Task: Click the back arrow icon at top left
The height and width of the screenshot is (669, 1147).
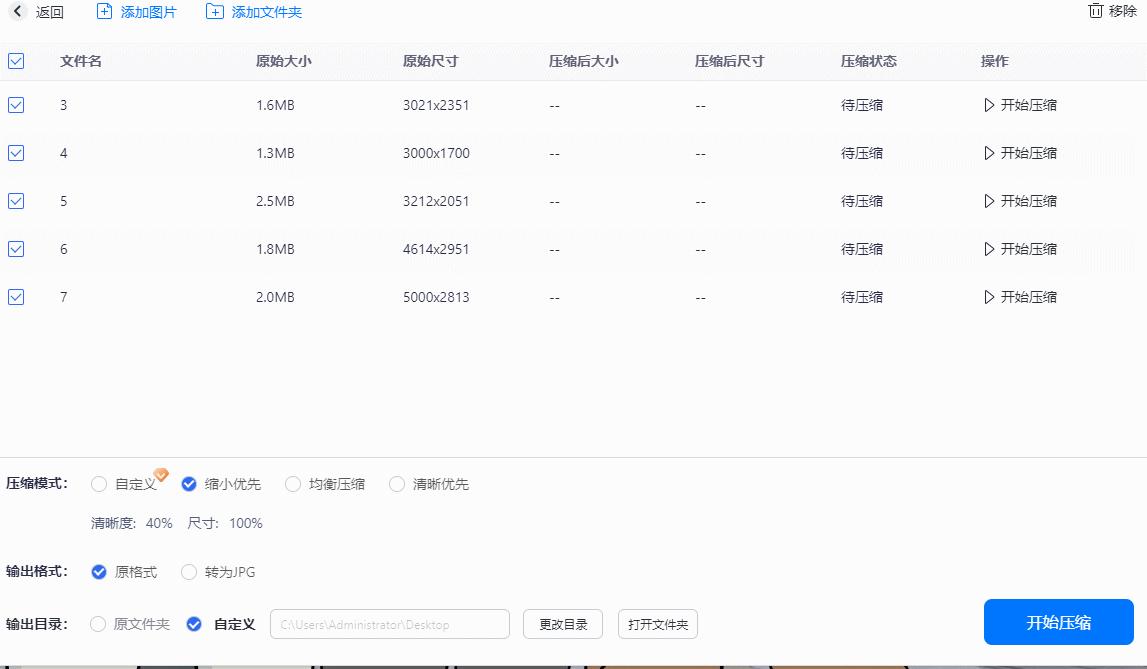Action: [19, 12]
